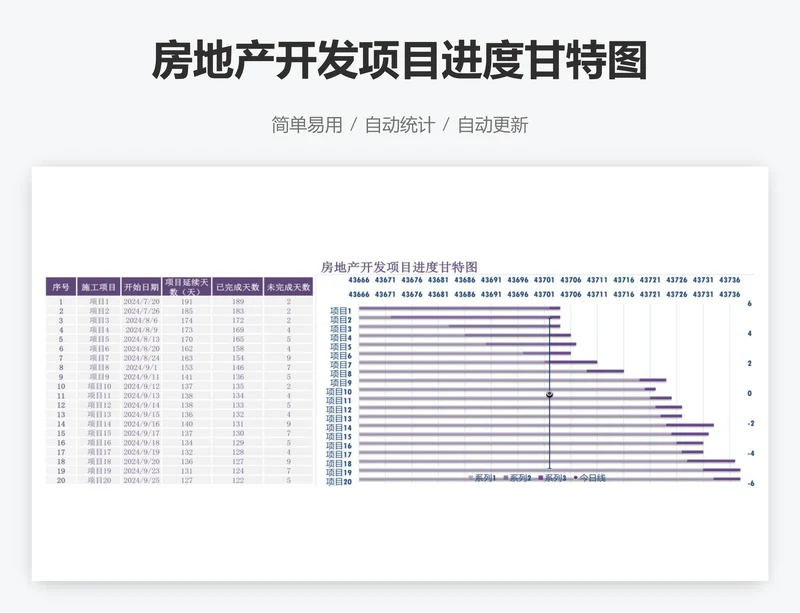Select the completed days cell 122

tap(238, 480)
